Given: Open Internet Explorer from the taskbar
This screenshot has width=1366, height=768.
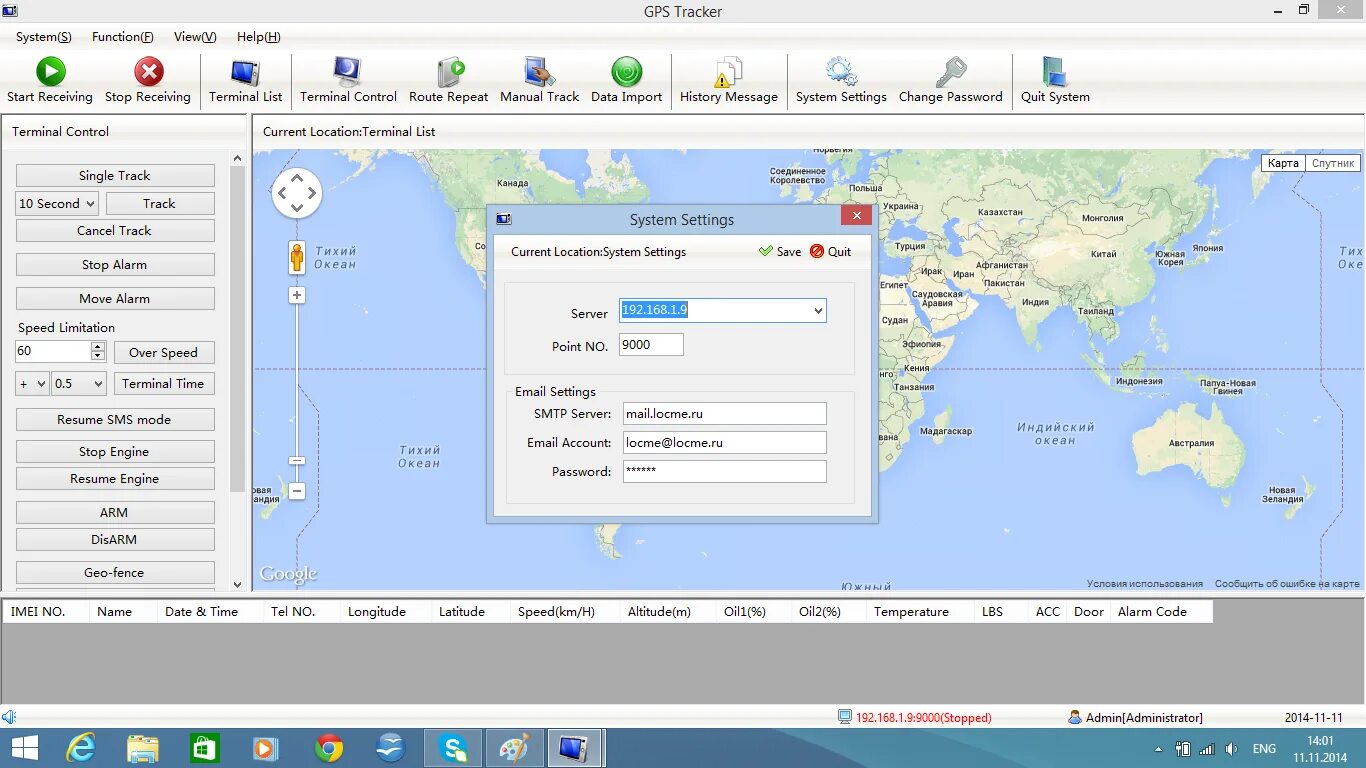Looking at the screenshot, I should pyautogui.click(x=80, y=748).
